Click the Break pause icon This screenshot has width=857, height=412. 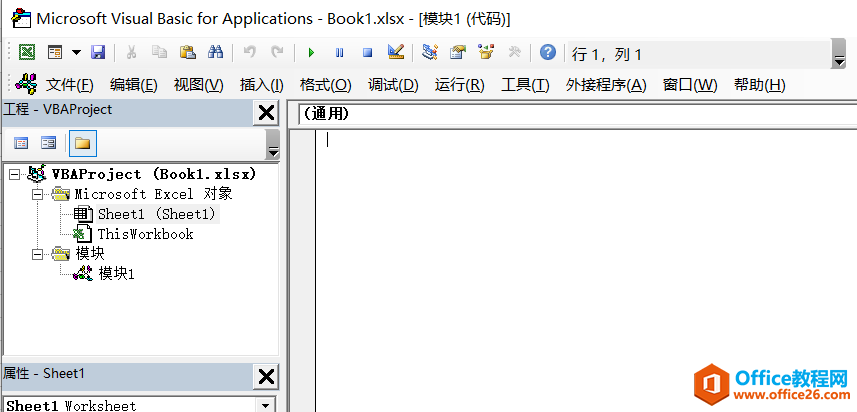click(339, 53)
